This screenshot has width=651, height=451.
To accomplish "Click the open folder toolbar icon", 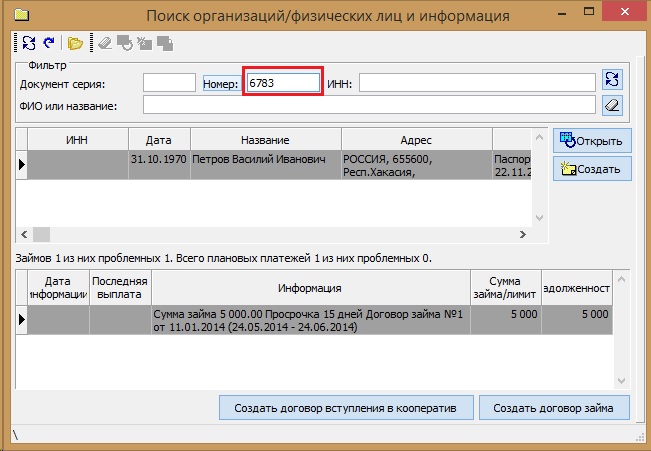I will (x=75, y=43).
